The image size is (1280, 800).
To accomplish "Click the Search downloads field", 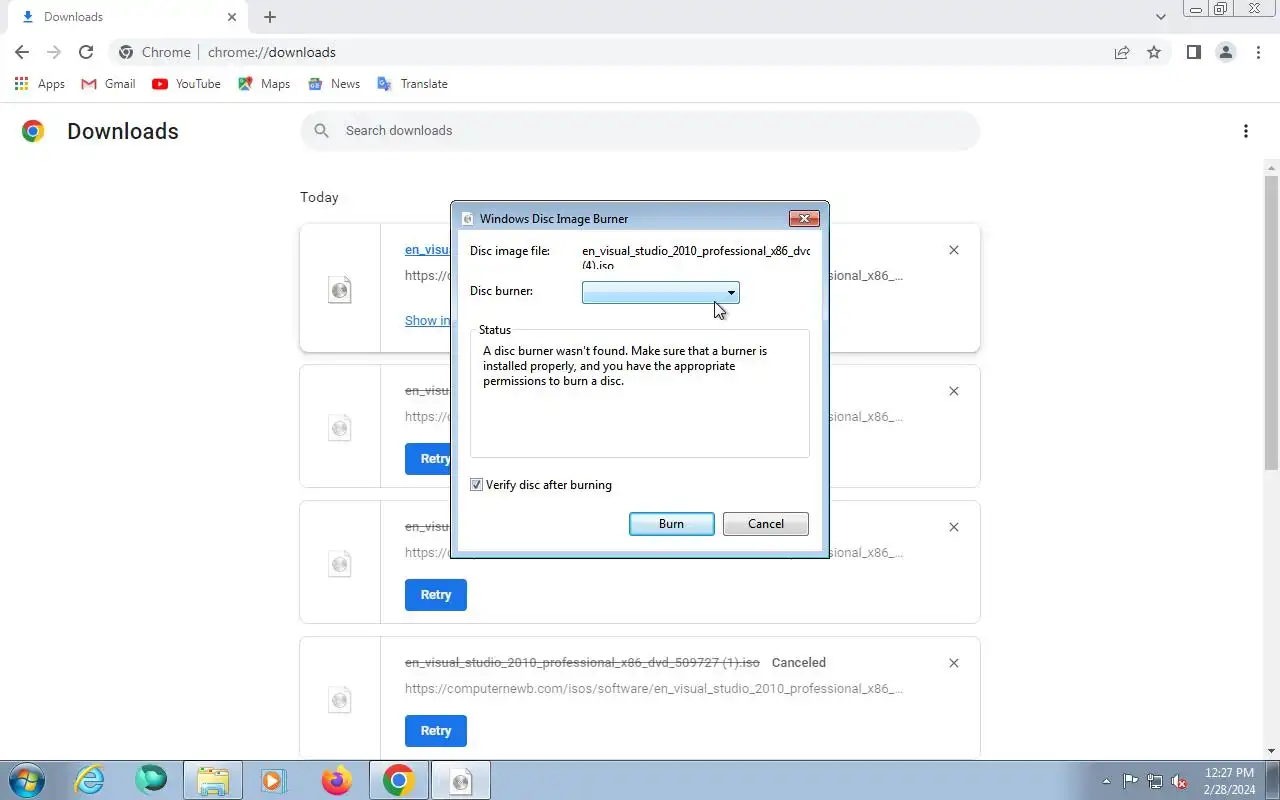I will 640,131.
